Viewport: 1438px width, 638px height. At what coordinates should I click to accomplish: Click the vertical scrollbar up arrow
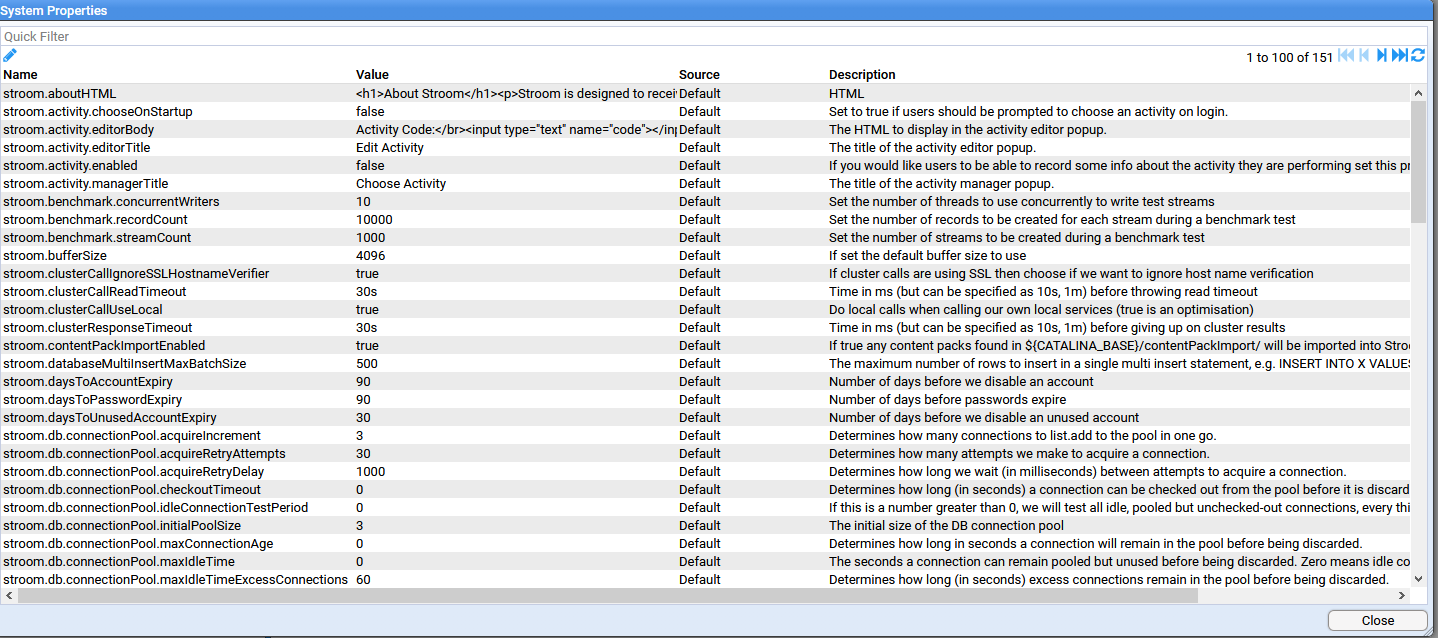point(1418,93)
